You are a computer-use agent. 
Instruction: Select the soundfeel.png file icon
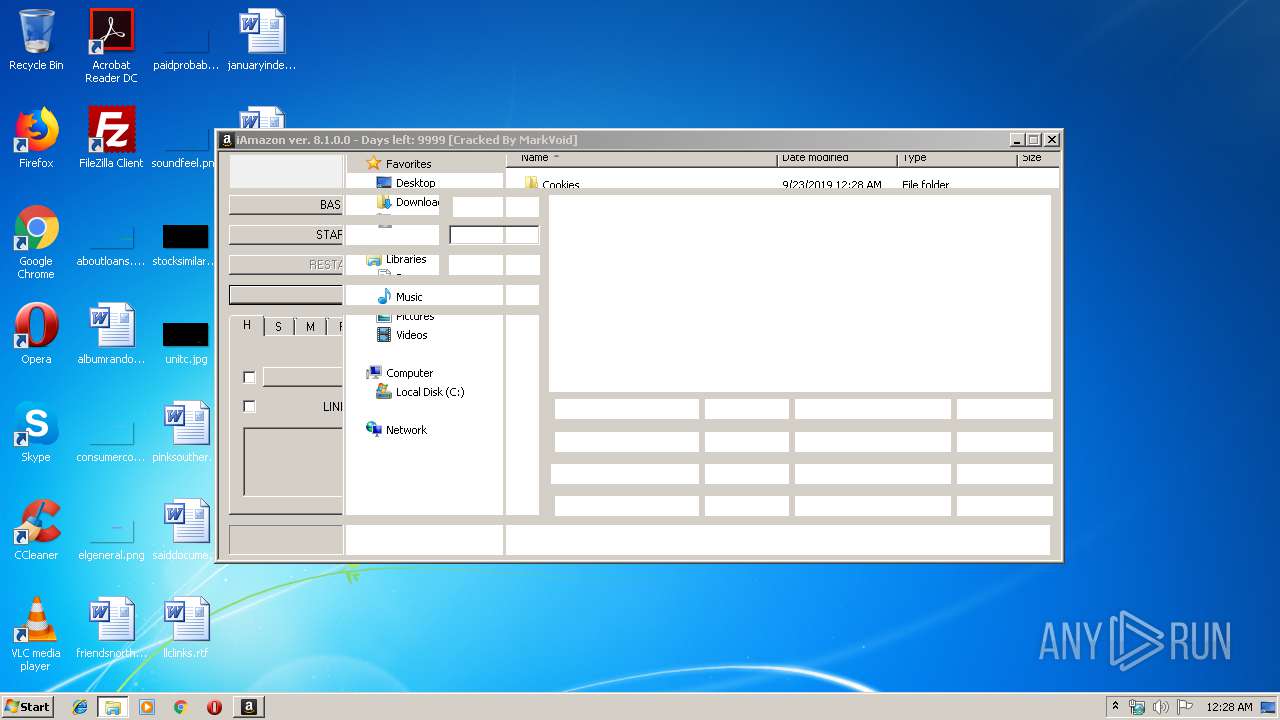click(182, 146)
